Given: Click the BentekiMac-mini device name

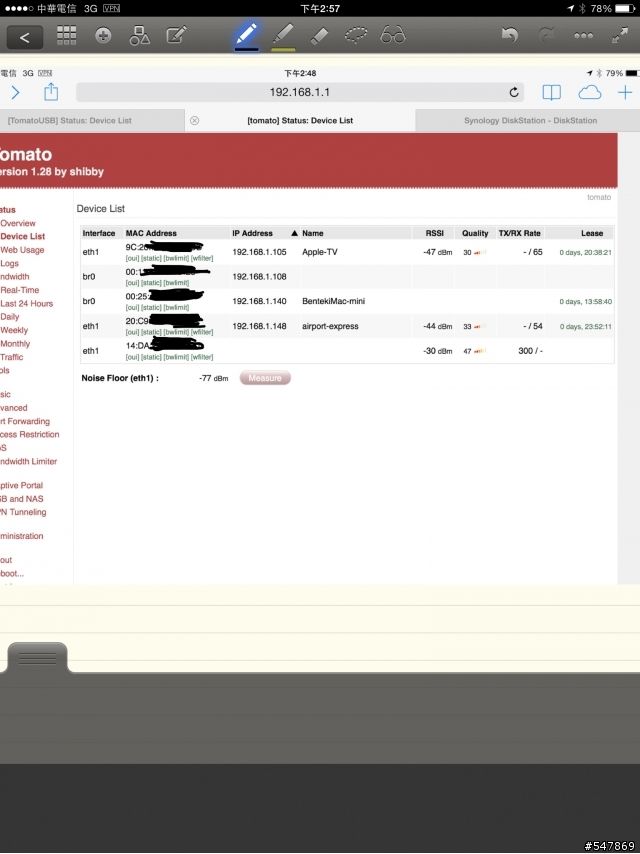Looking at the screenshot, I should click(333, 301).
